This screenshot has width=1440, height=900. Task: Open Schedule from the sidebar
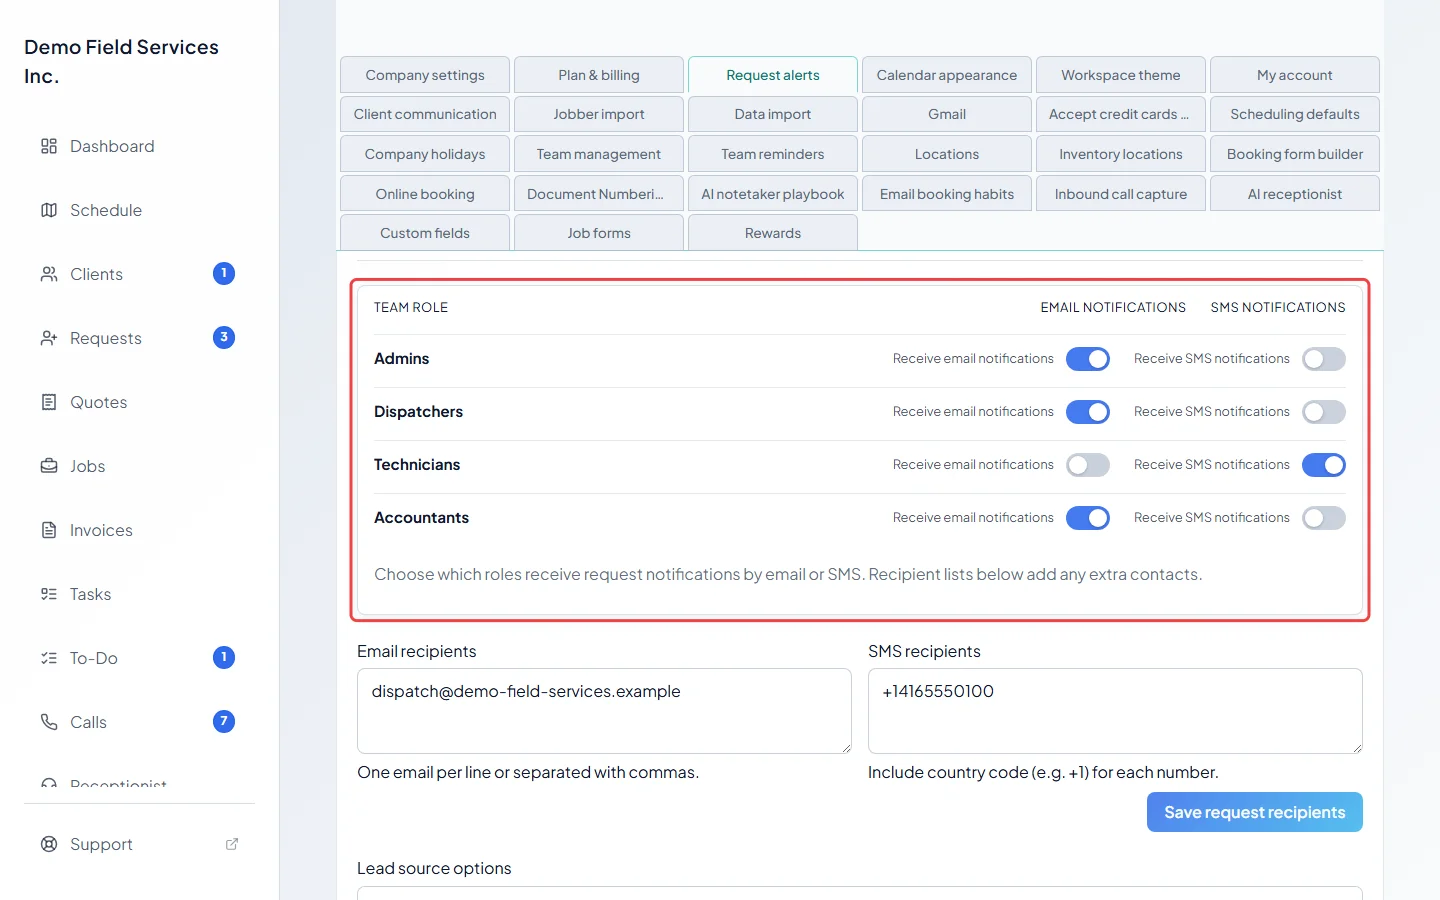(x=106, y=210)
